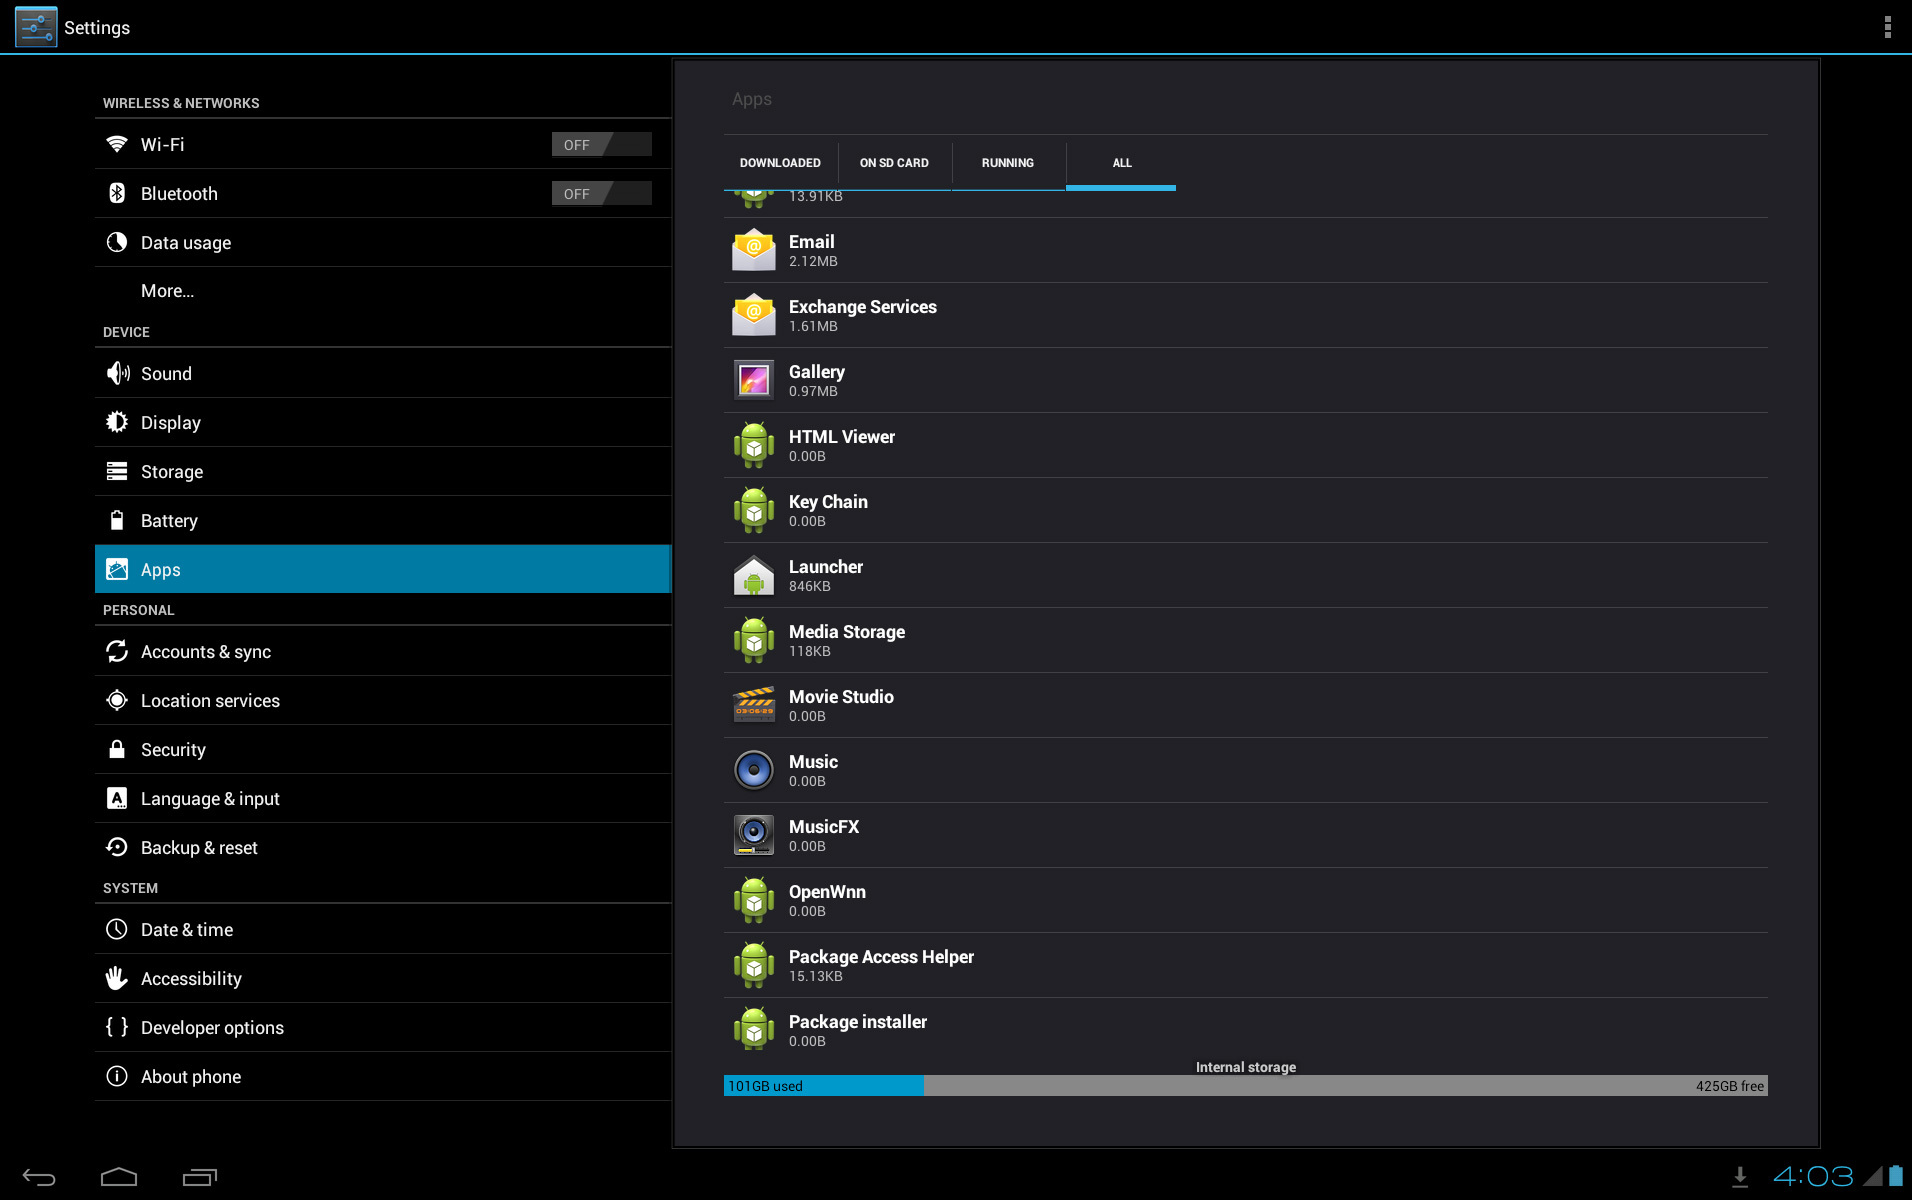Open the Package Access Helper entry
1912x1200 pixels.
tap(1246, 965)
